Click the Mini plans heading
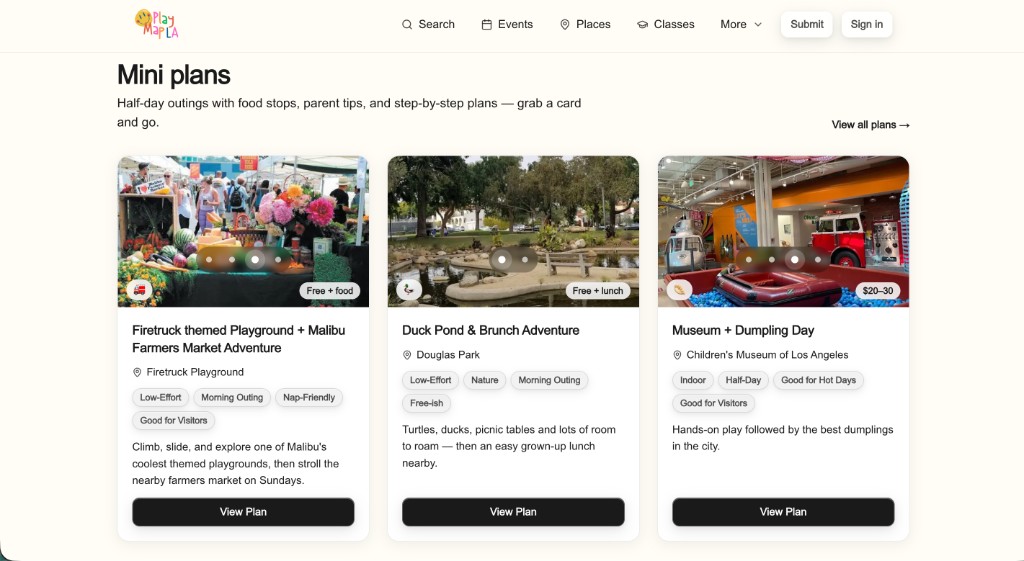1024x561 pixels. pos(174,75)
